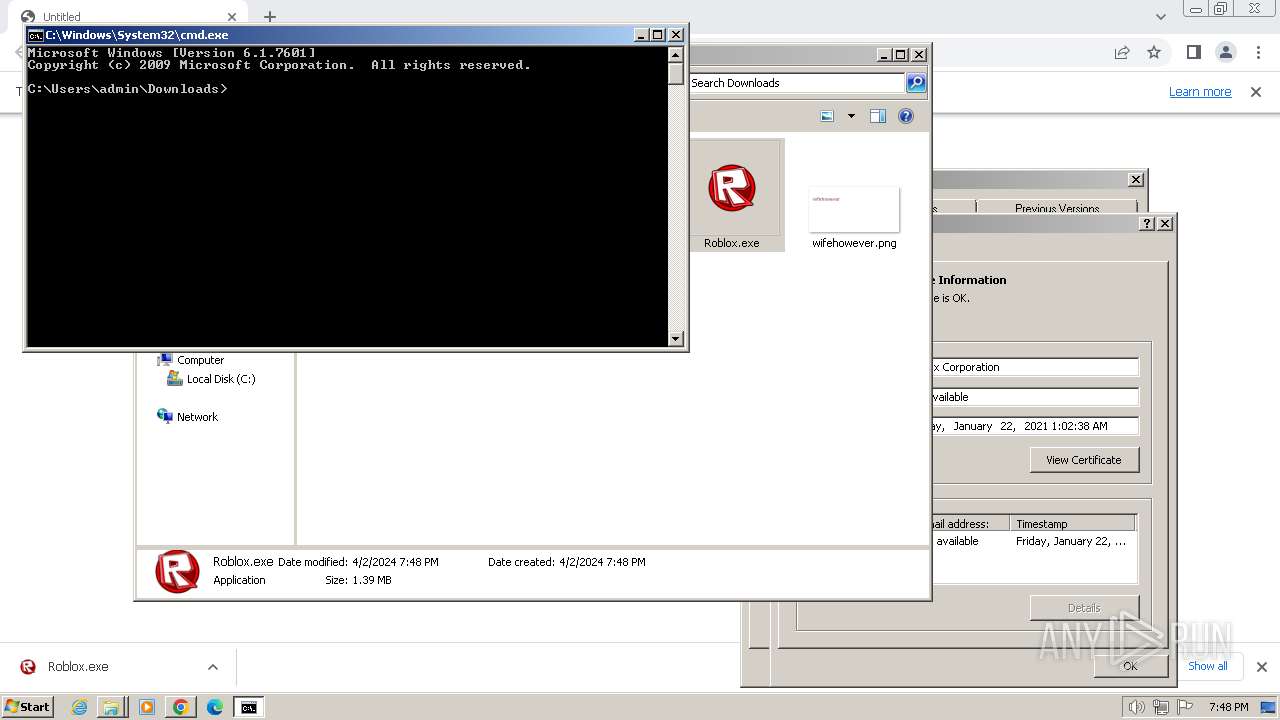Screen dimensions: 1280x720
Task: Expand Roblox.exe download options chevron
Action: pos(213,667)
